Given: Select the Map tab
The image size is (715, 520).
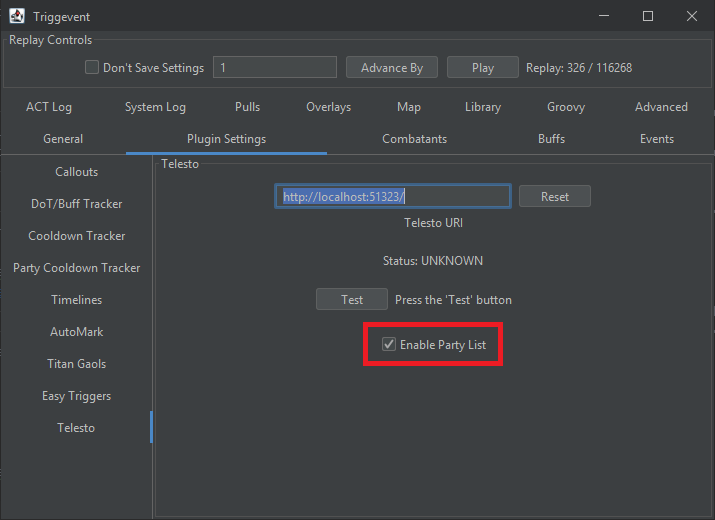Looking at the screenshot, I should coord(409,107).
